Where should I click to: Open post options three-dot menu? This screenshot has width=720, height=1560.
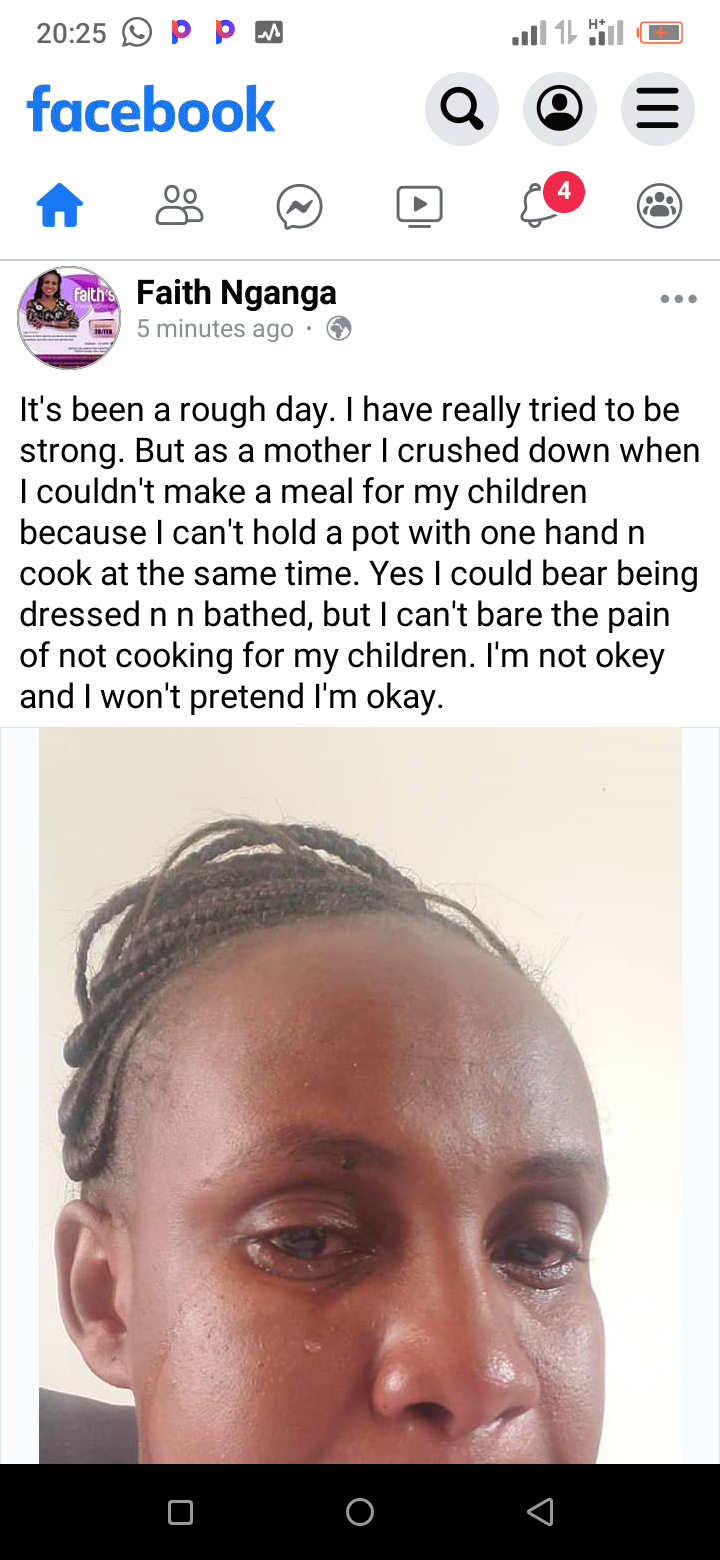tap(678, 299)
